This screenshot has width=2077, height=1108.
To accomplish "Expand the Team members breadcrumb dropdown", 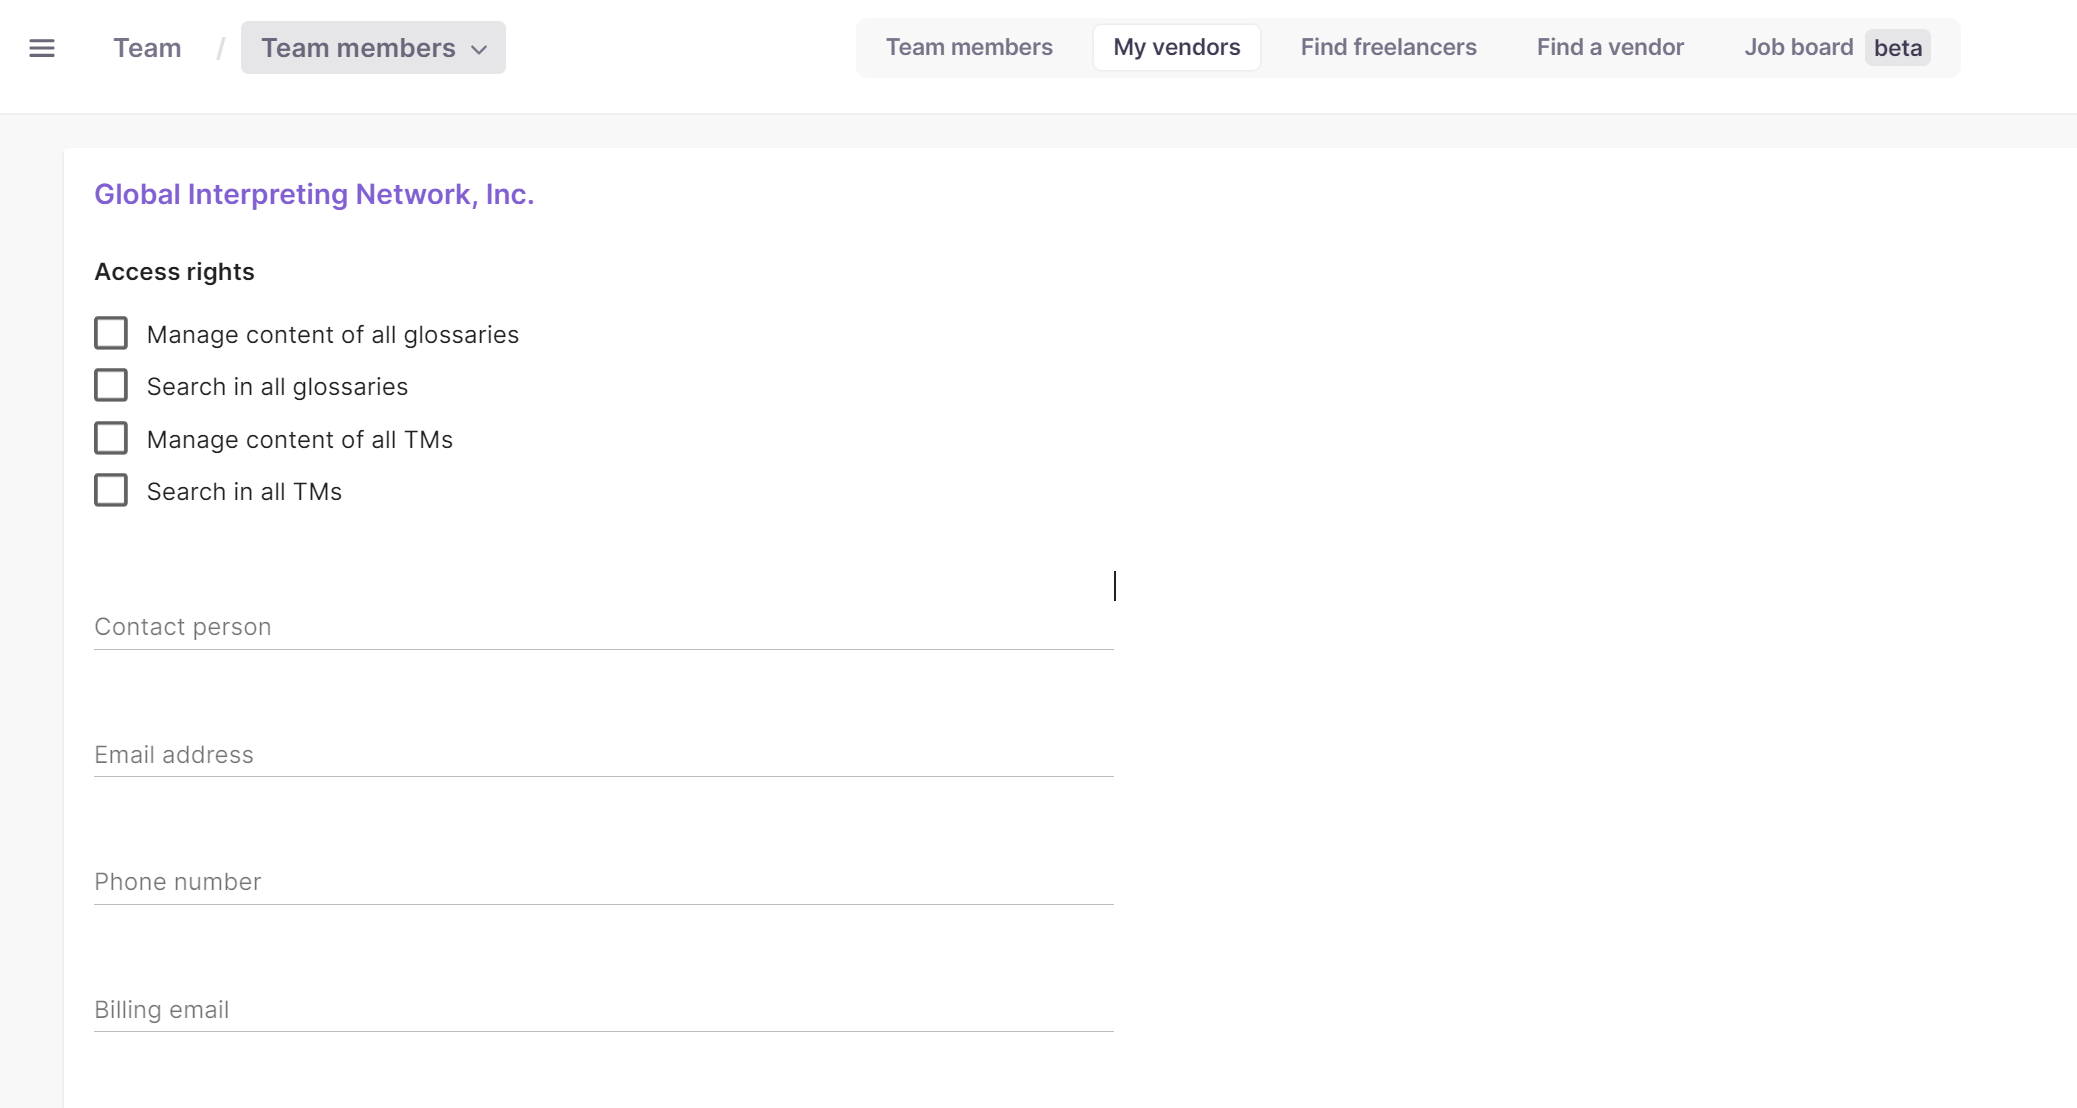I will (x=373, y=48).
